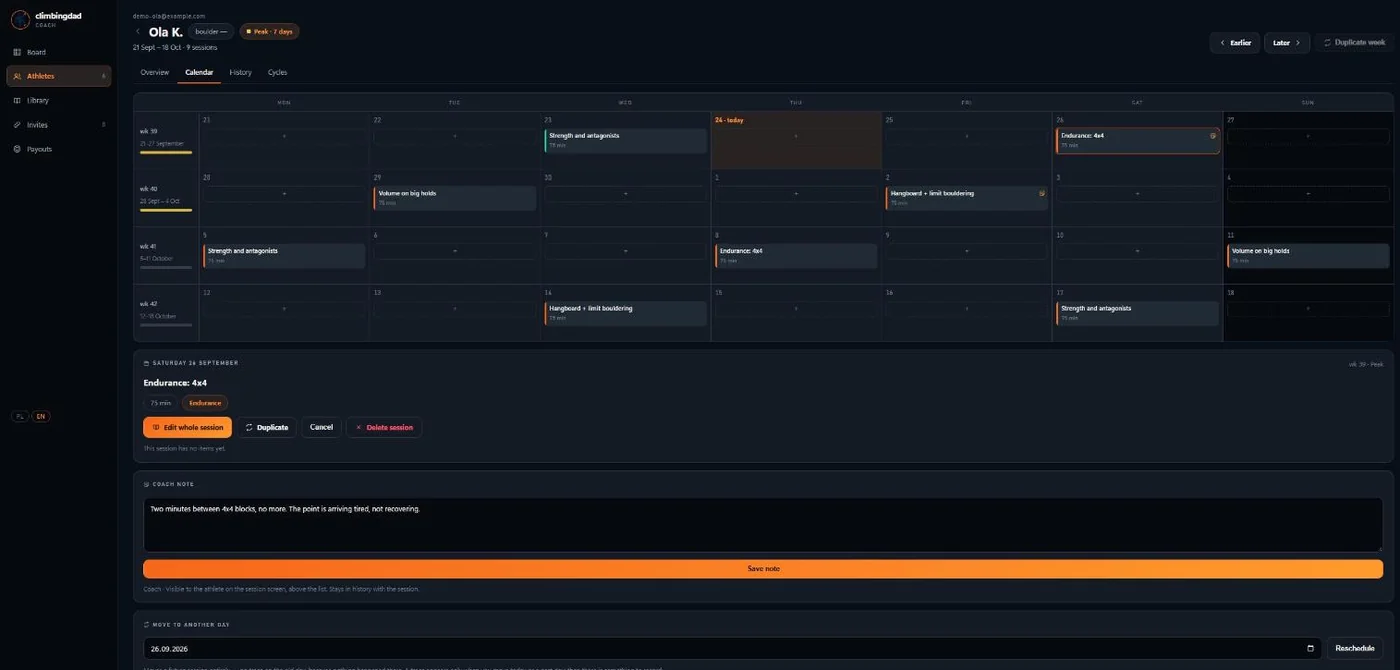Open date picker calendar icon in reschedule field

(x=1310, y=649)
